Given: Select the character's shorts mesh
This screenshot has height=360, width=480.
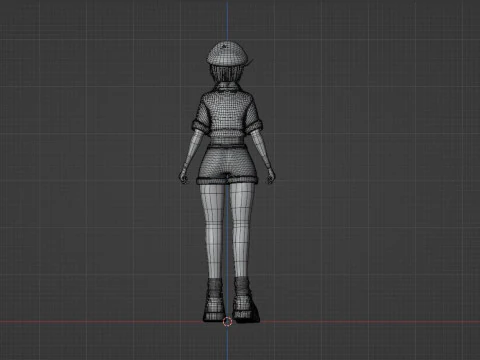Looking at the screenshot, I should click(x=227, y=165).
